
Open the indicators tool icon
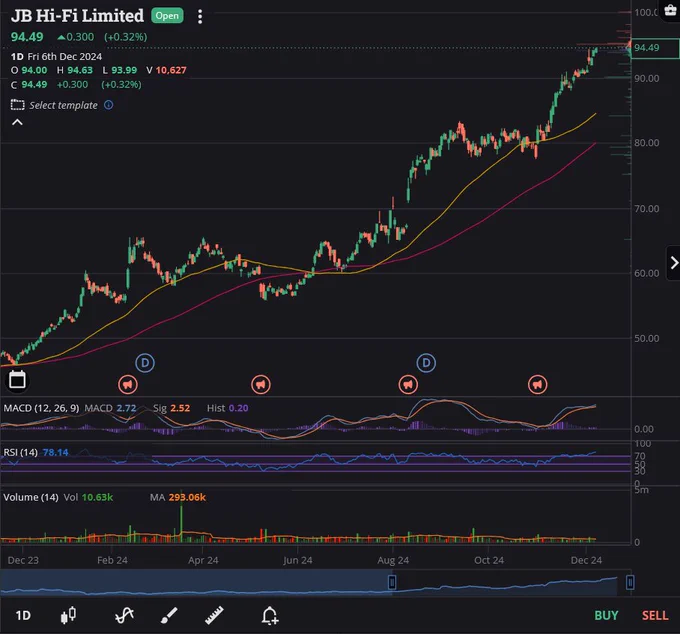click(x=124, y=615)
